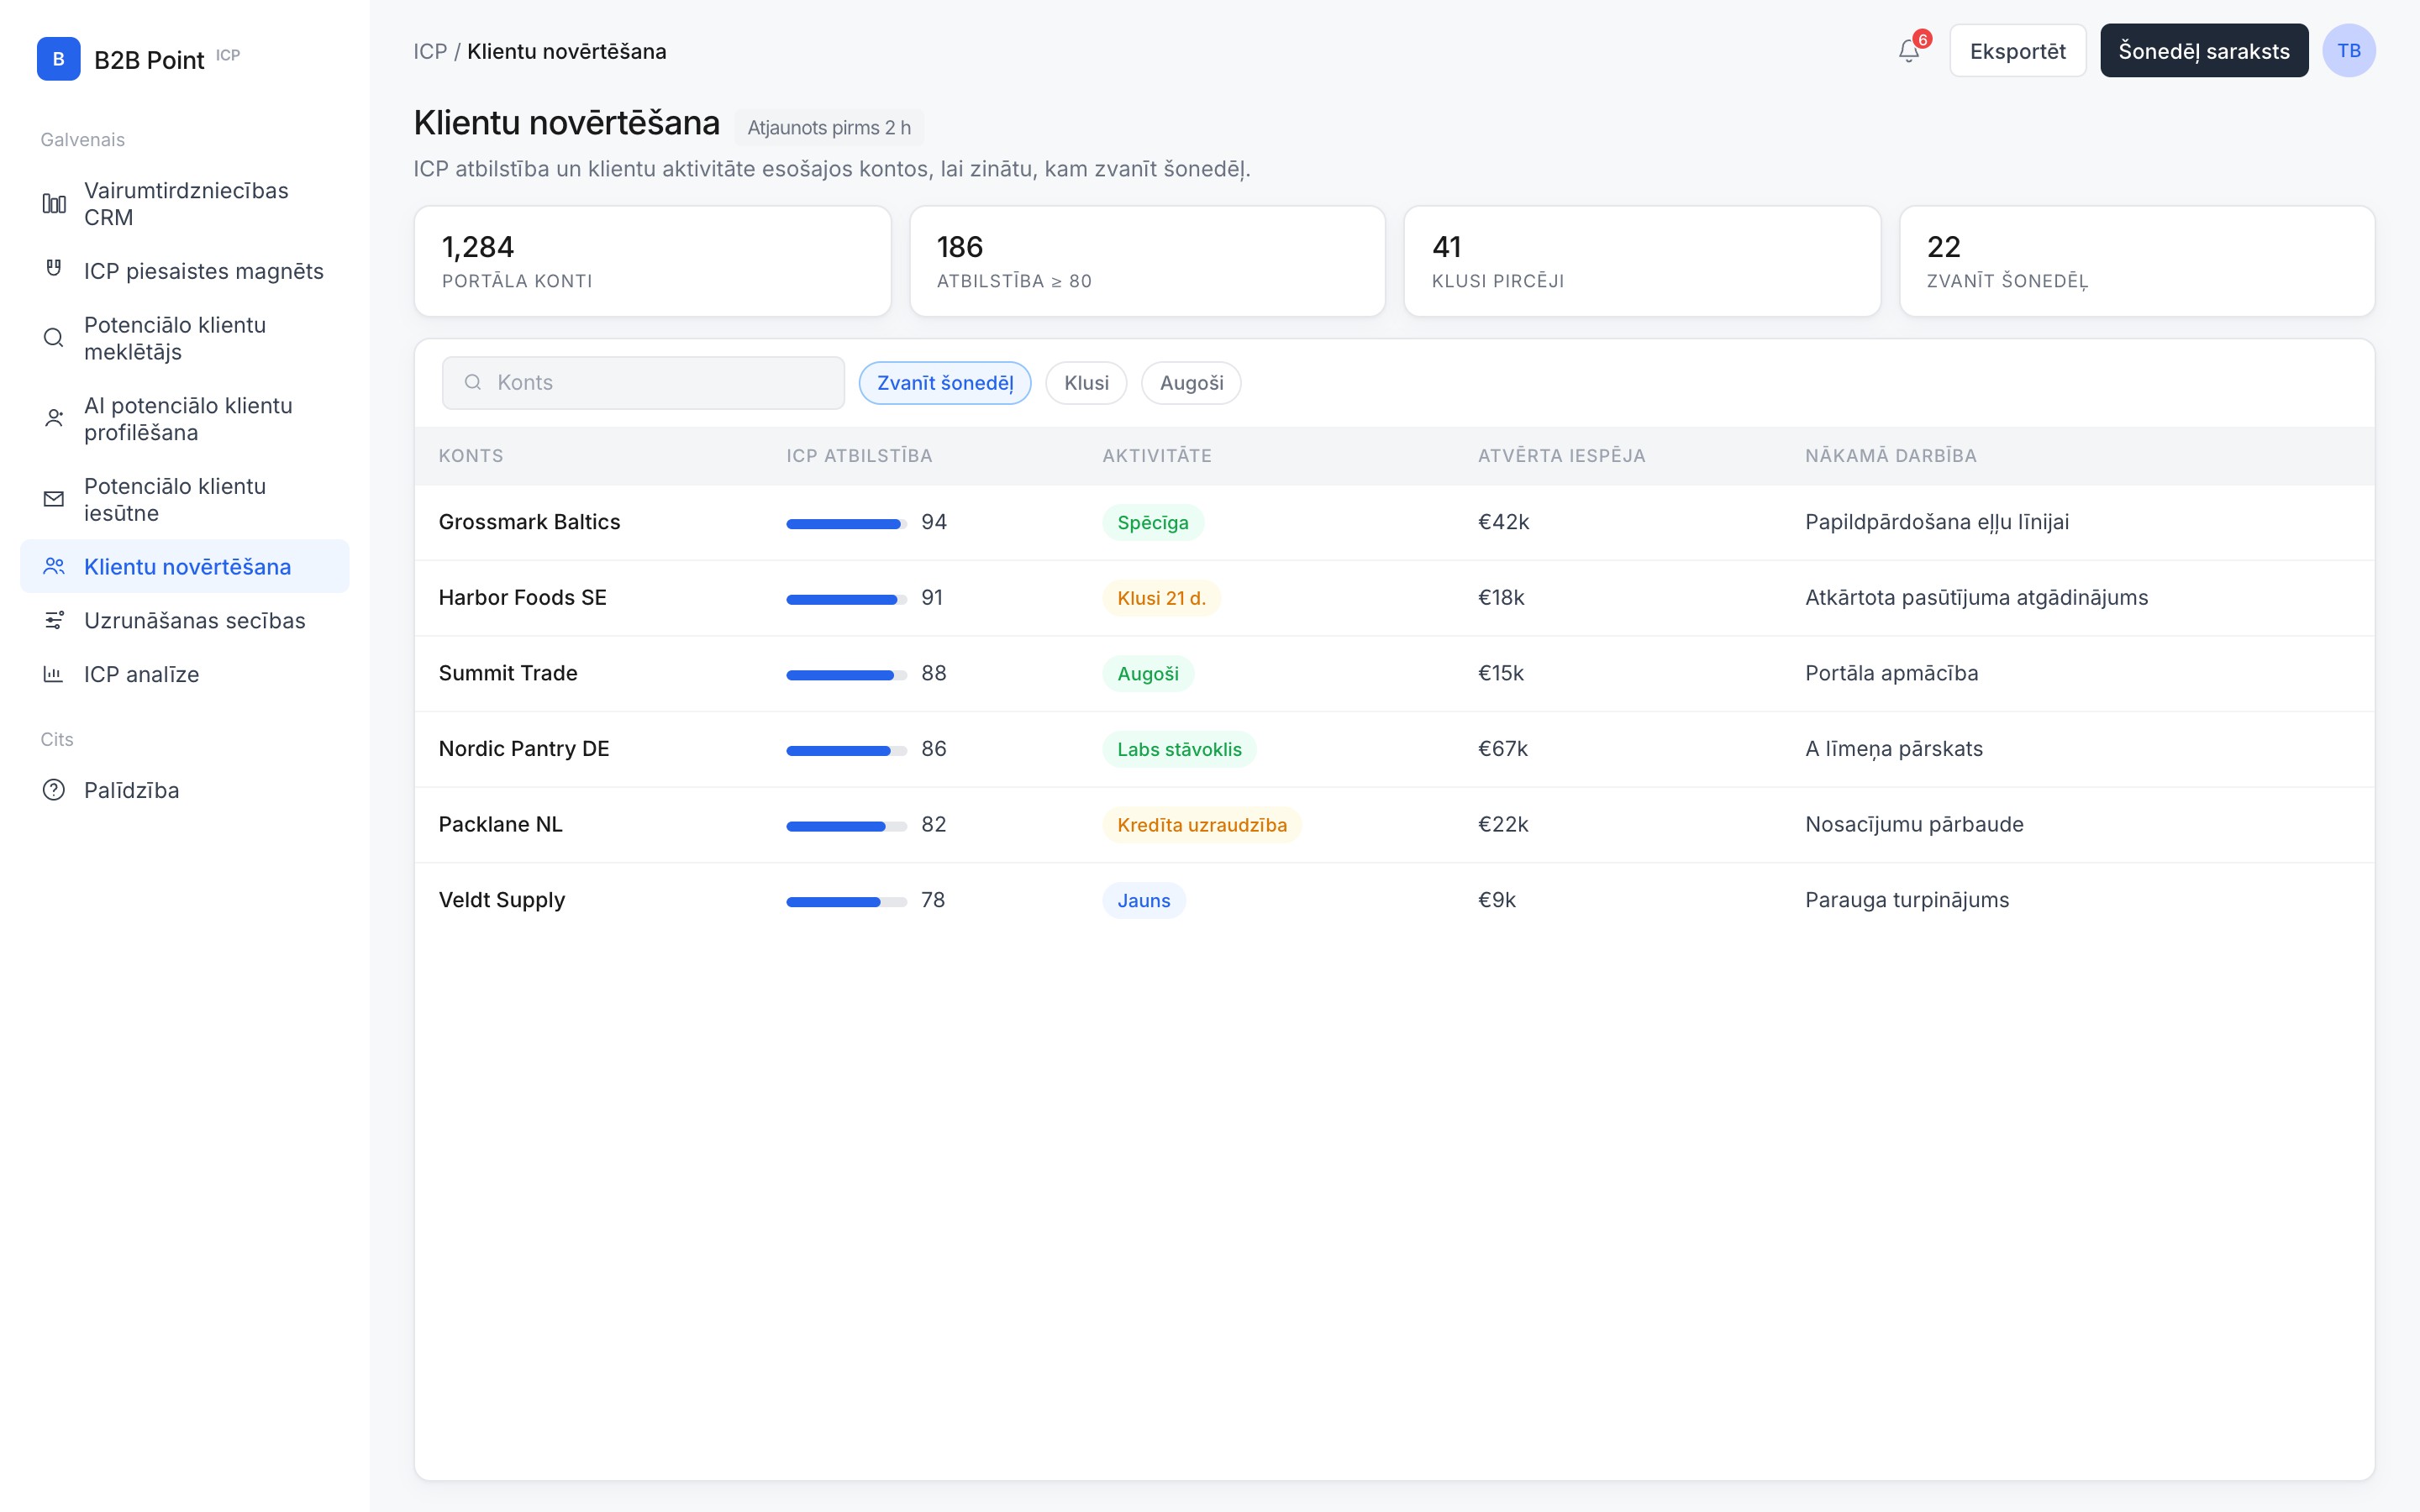
Task: Click the ICP ATBILSTĪBA column header
Action: click(859, 456)
